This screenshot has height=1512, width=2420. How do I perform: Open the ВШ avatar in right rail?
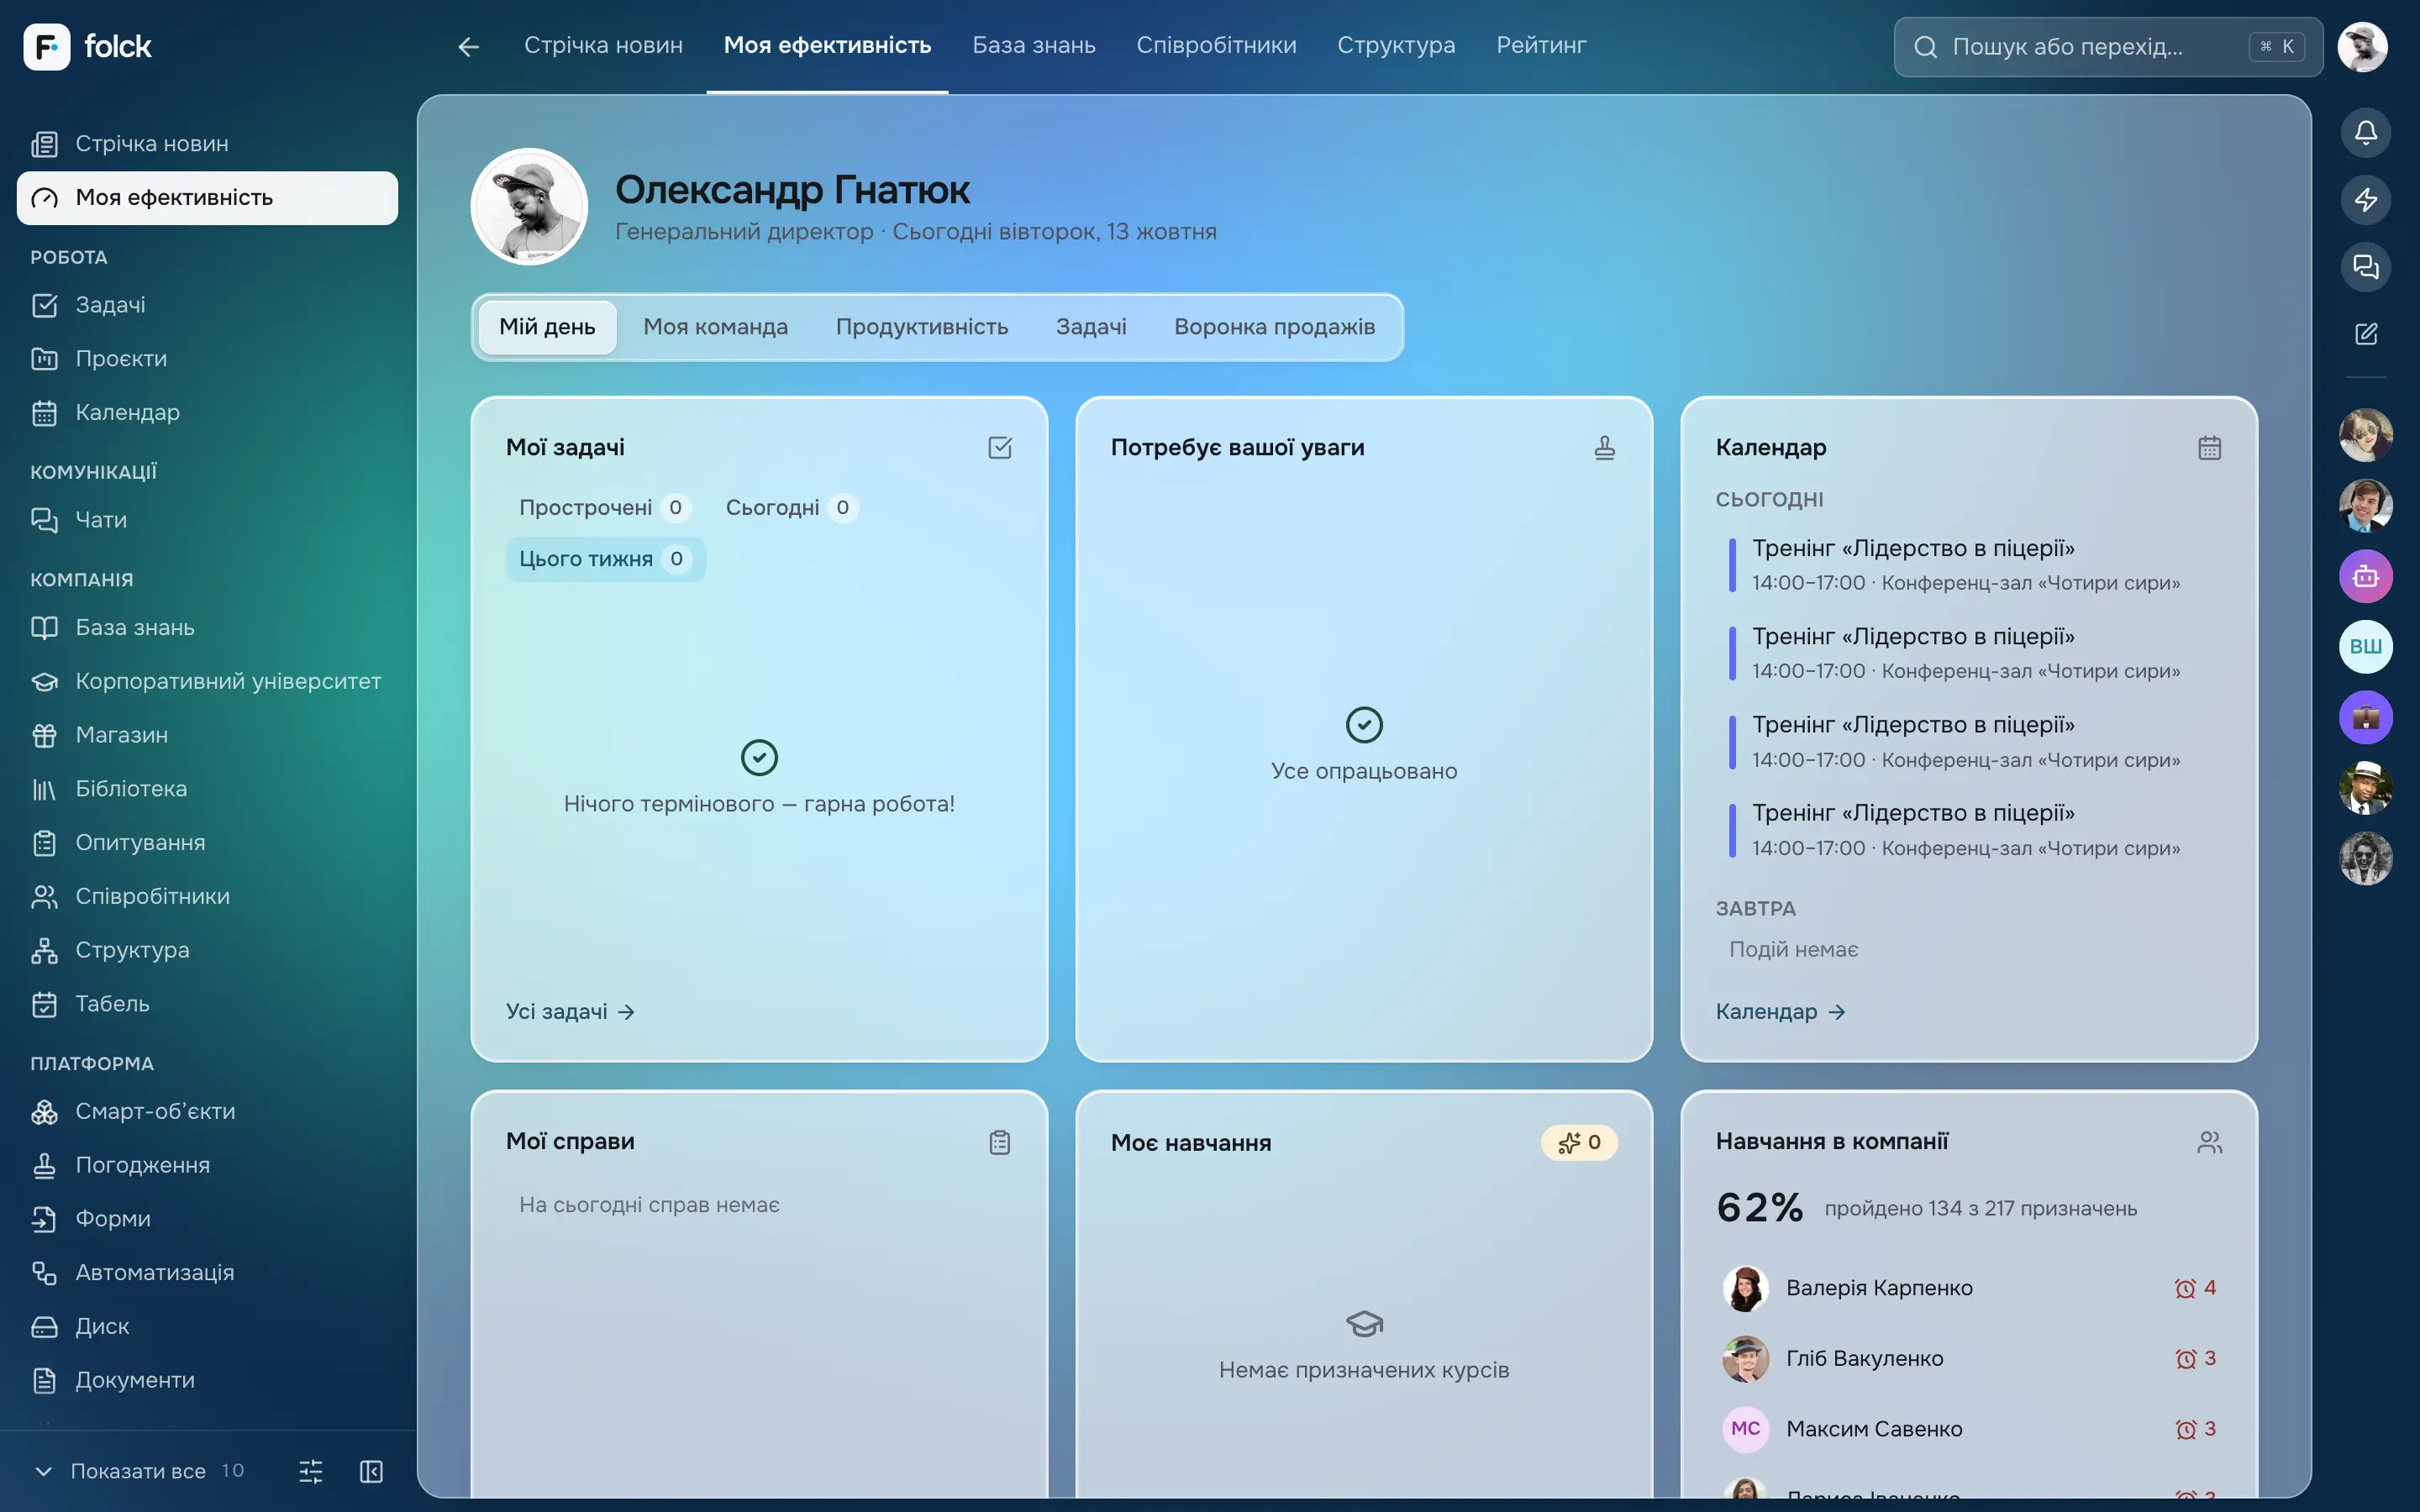pos(2365,647)
